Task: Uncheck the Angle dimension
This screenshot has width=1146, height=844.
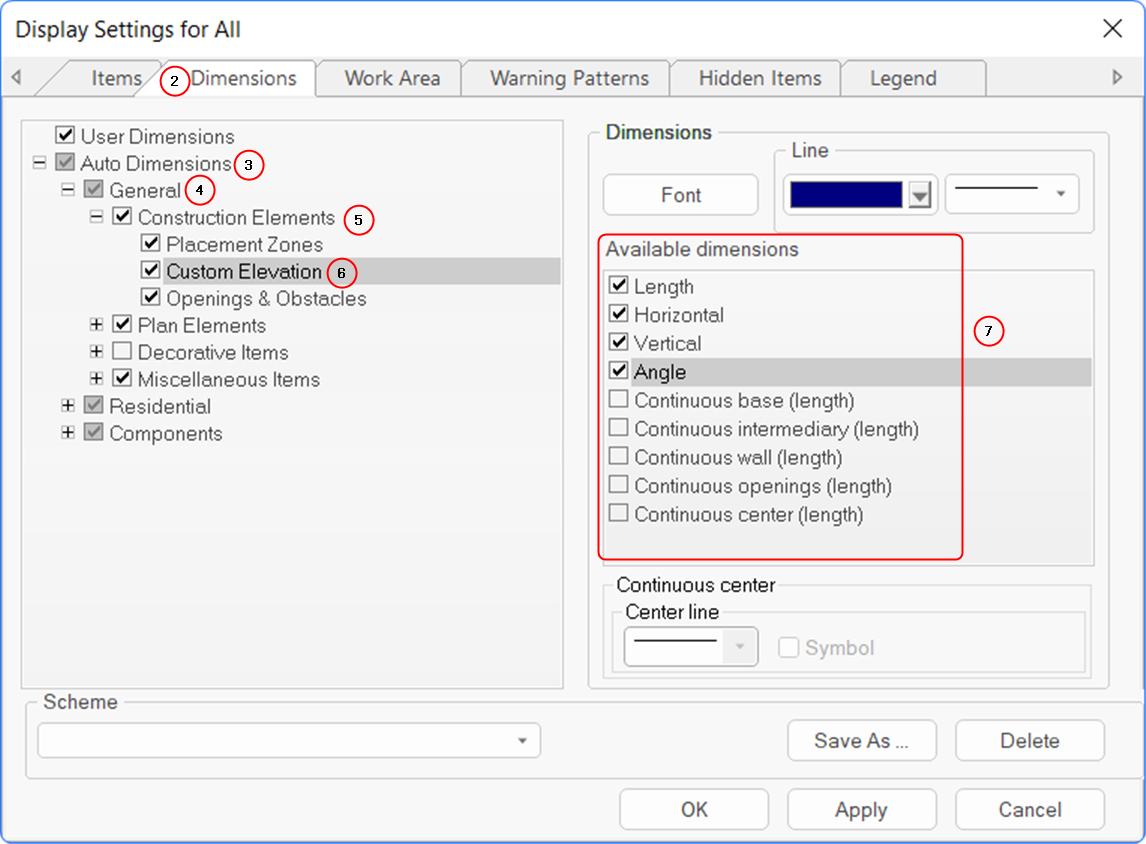Action: point(618,370)
